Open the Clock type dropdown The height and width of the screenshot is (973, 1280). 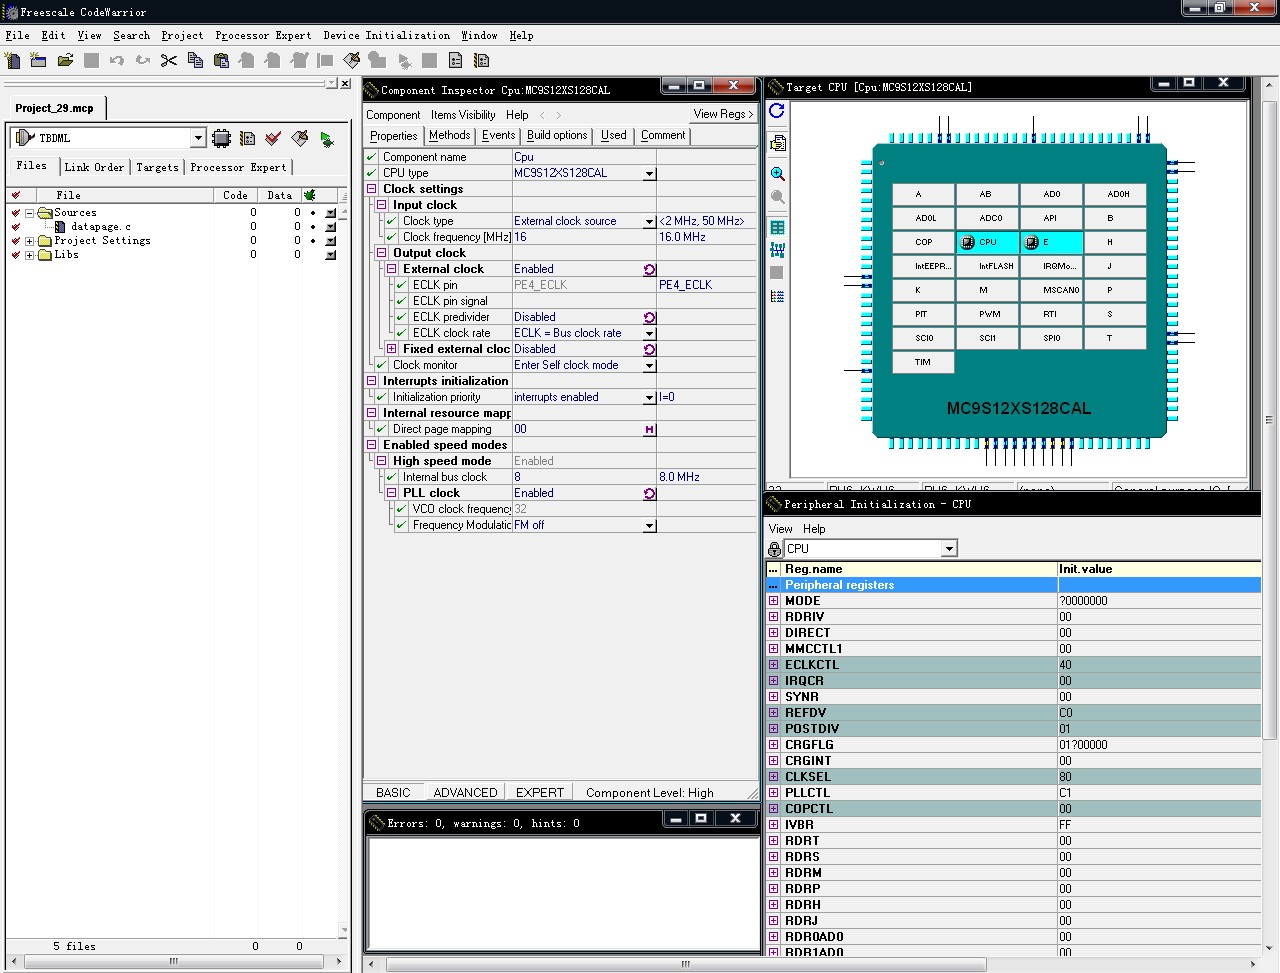coord(649,221)
